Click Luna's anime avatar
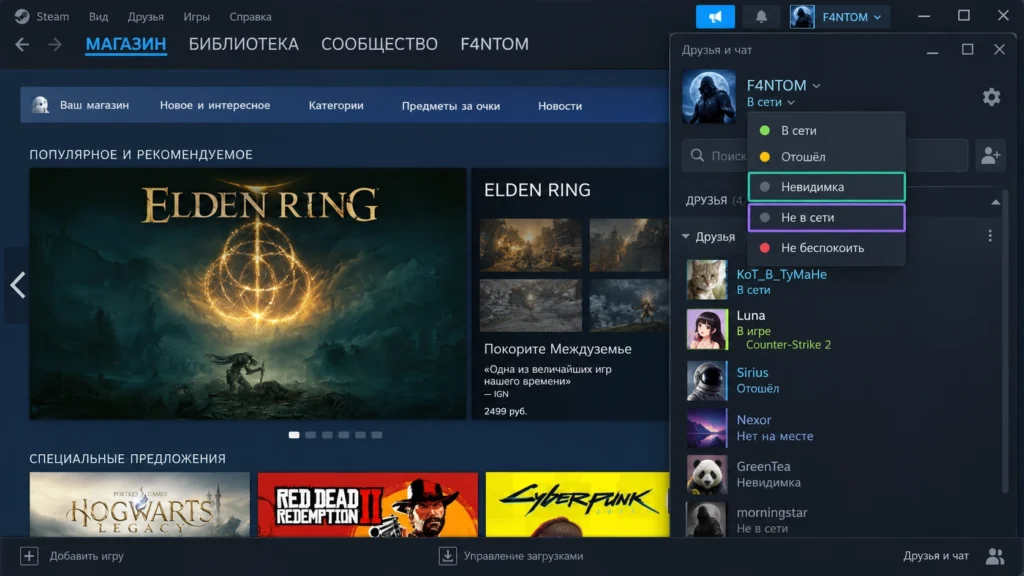1024x576 pixels. click(707, 329)
